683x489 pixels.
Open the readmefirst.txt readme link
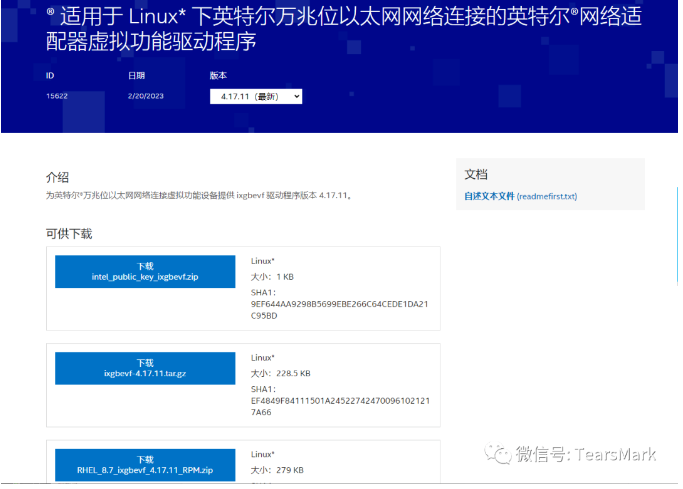(x=521, y=196)
